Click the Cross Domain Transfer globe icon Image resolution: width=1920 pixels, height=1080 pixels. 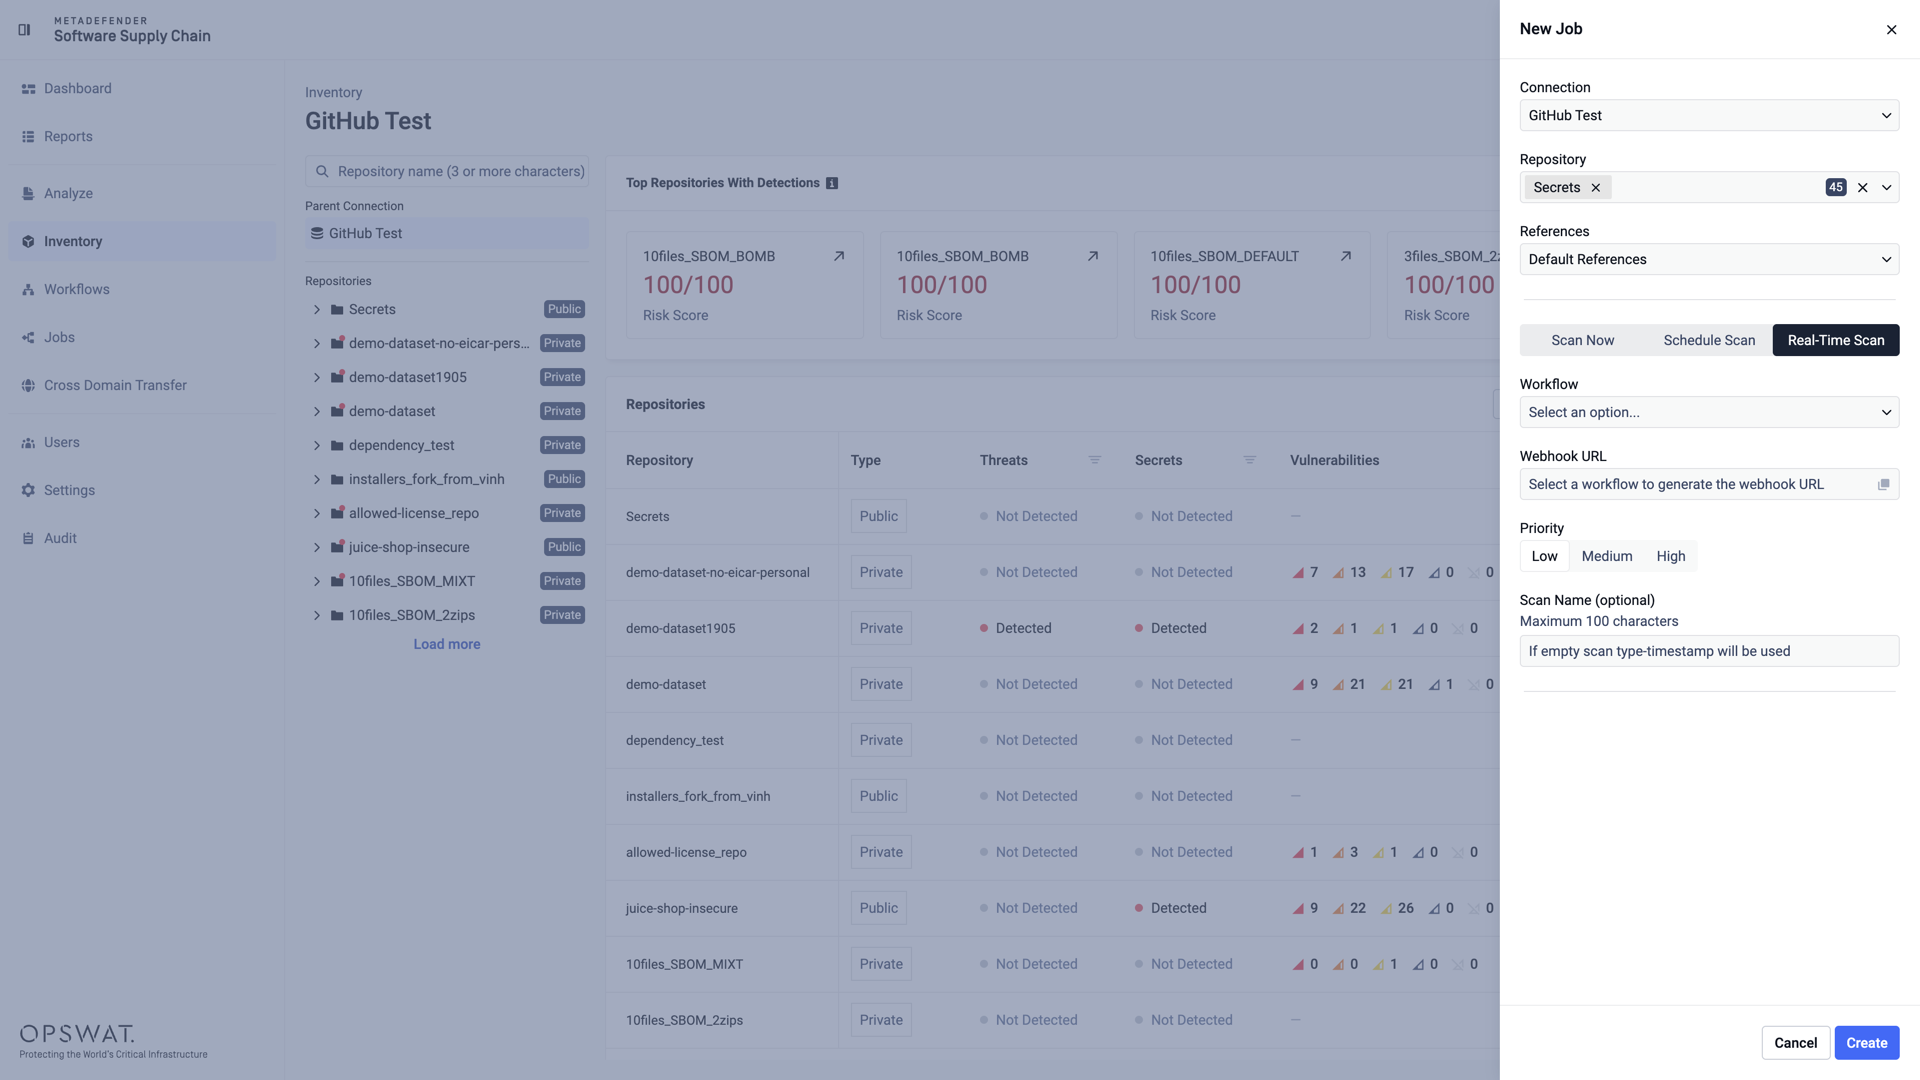(x=28, y=386)
